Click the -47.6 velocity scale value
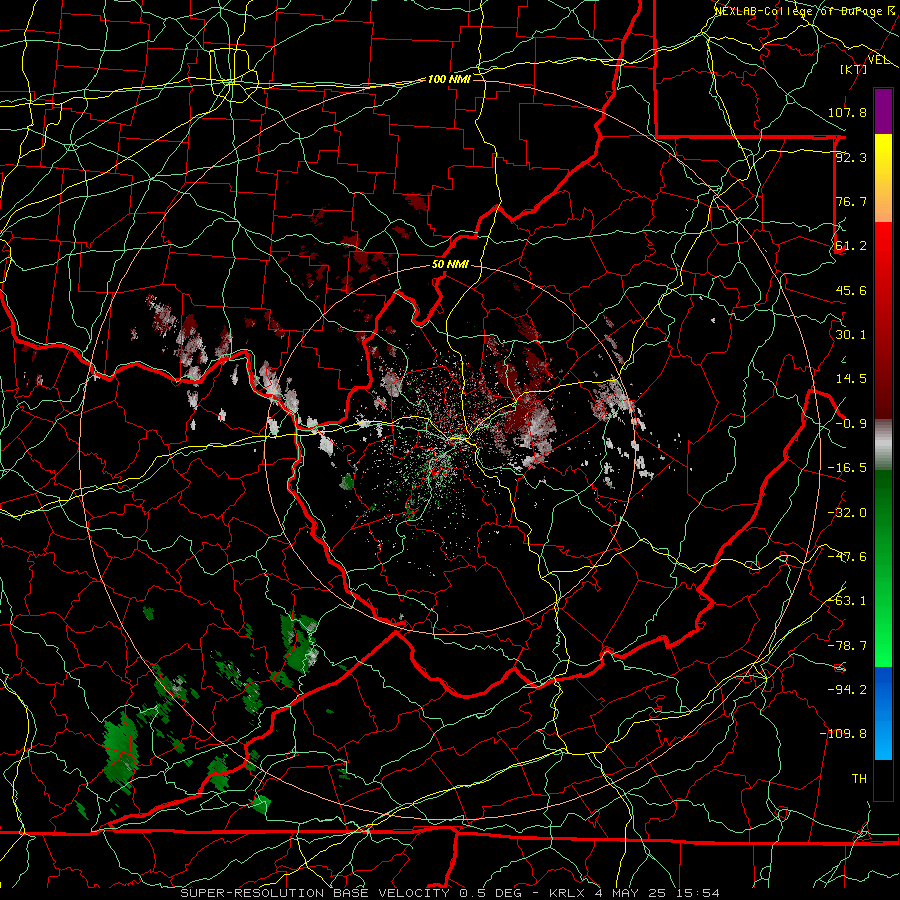The height and width of the screenshot is (900, 900). (x=847, y=557)
